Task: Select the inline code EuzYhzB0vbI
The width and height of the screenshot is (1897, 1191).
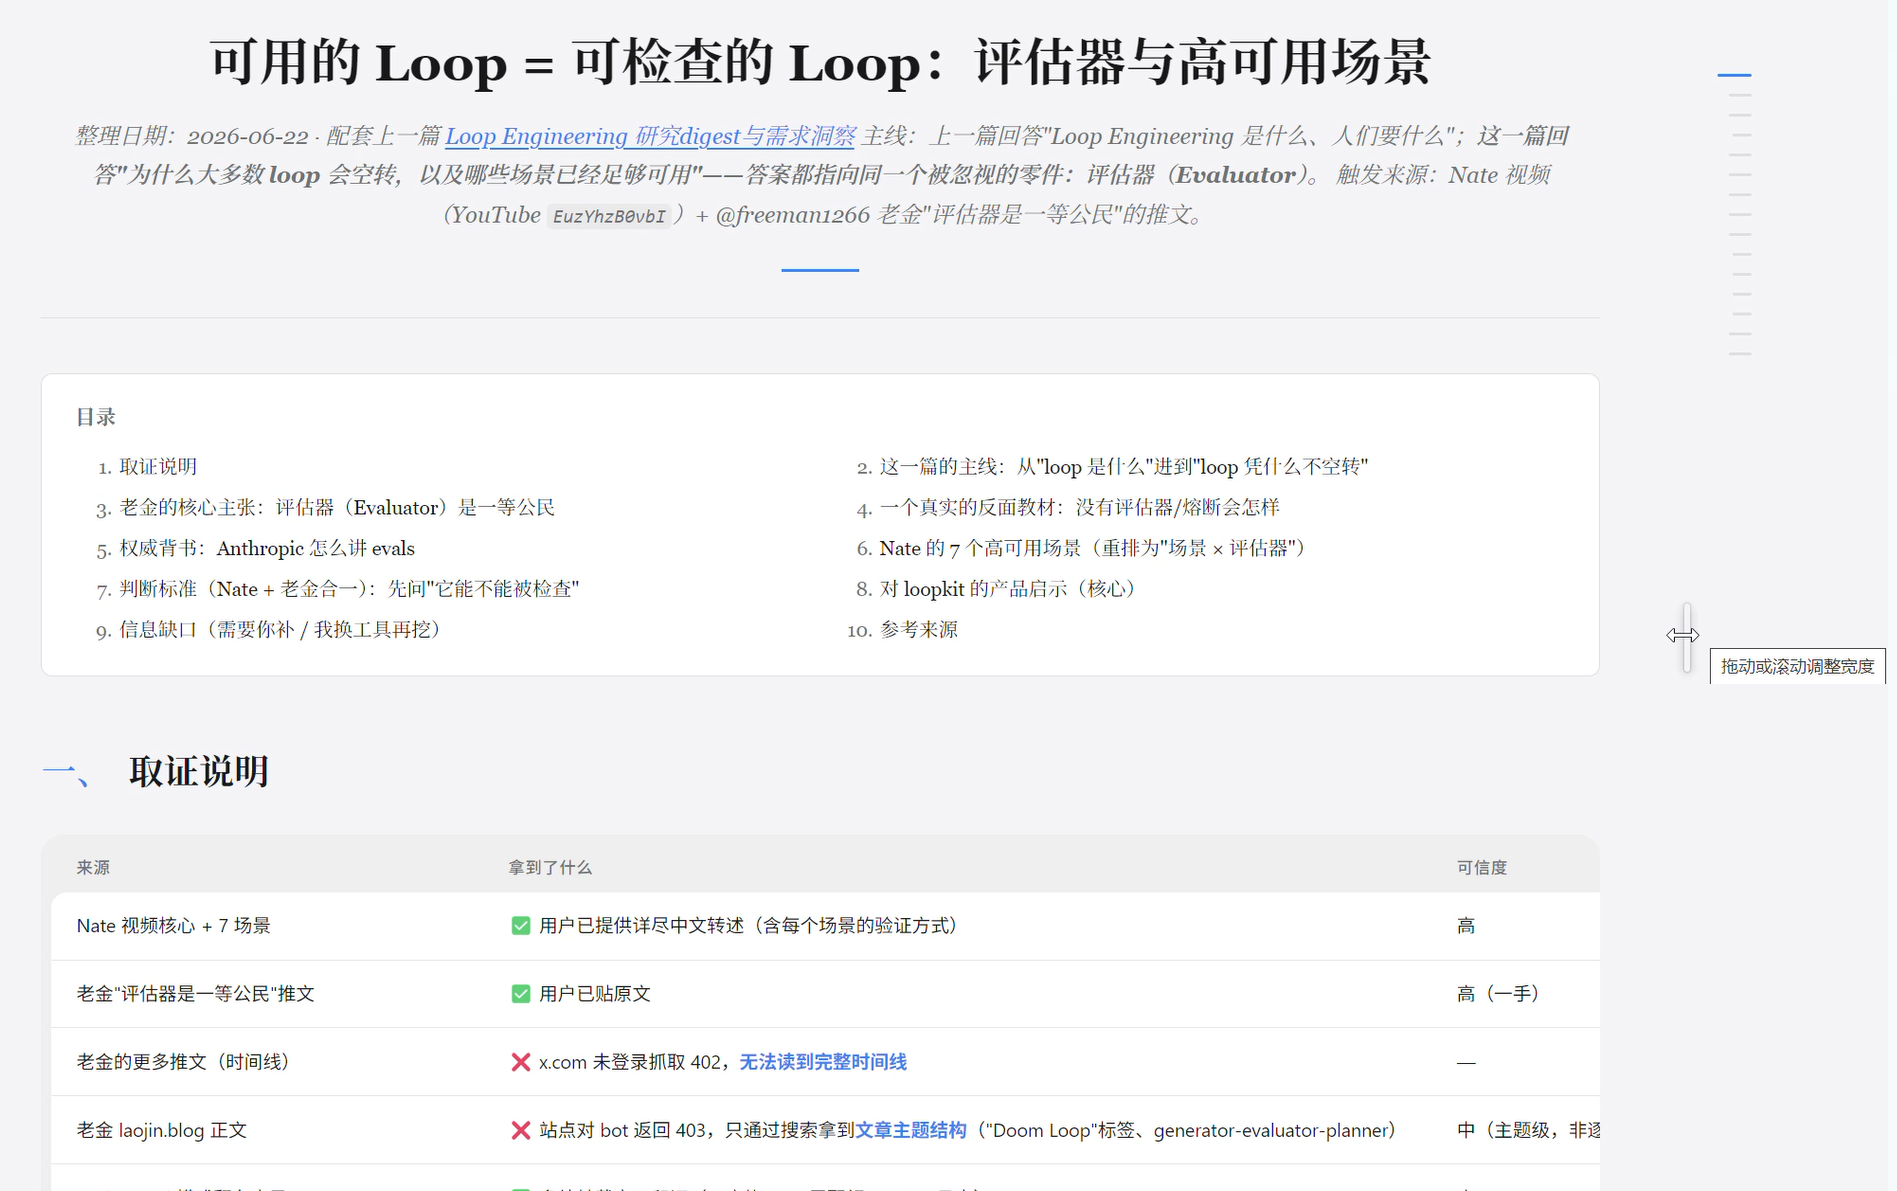Action: coord(609,216)
